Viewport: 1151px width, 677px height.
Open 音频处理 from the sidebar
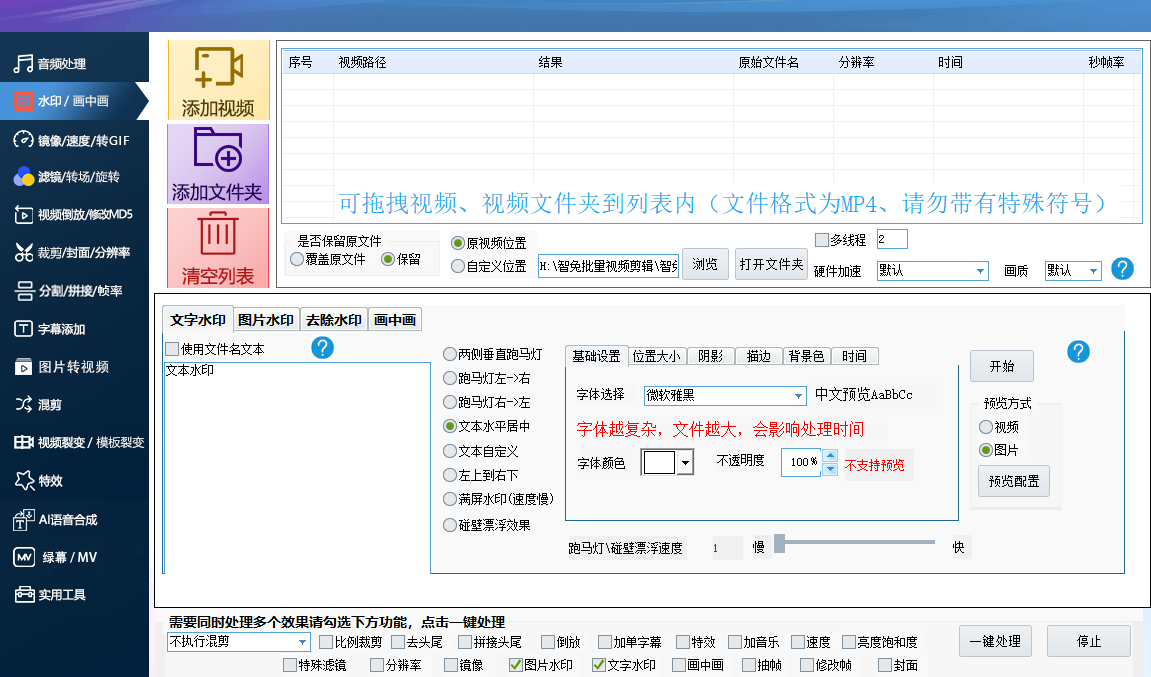62,64
